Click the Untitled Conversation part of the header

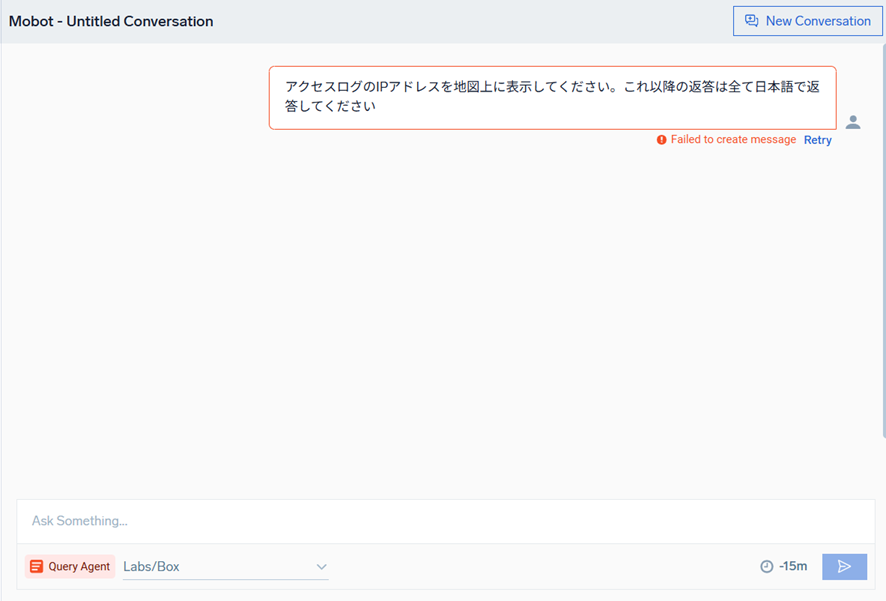click(139, 21)
